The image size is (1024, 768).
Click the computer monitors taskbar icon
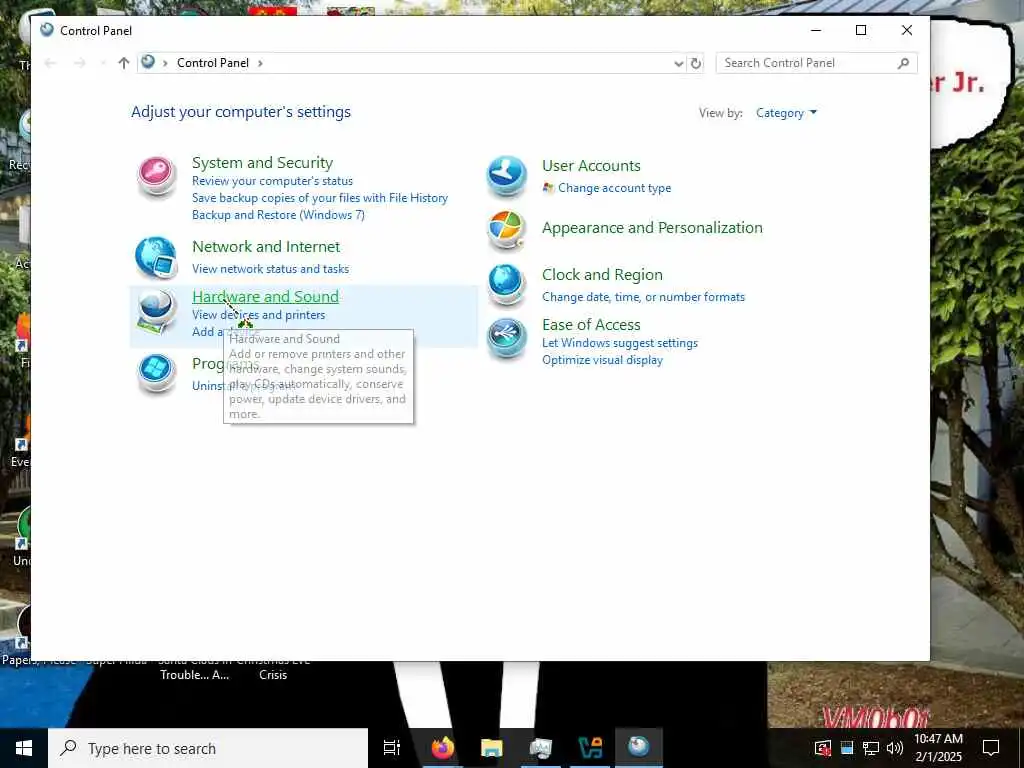click(x=541, y=748)
